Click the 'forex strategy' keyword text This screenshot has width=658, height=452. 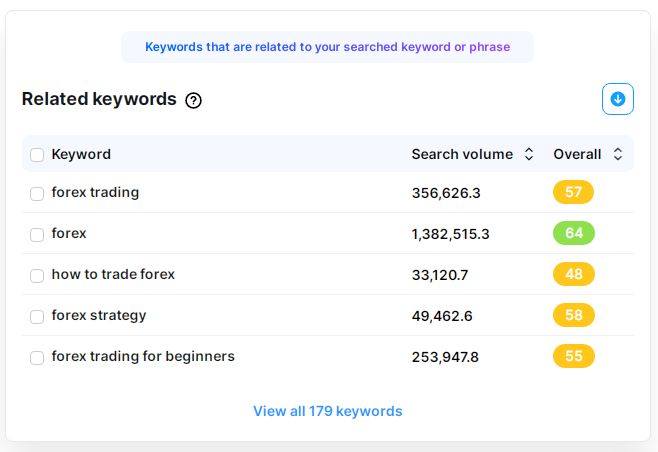tap(99, 316)
